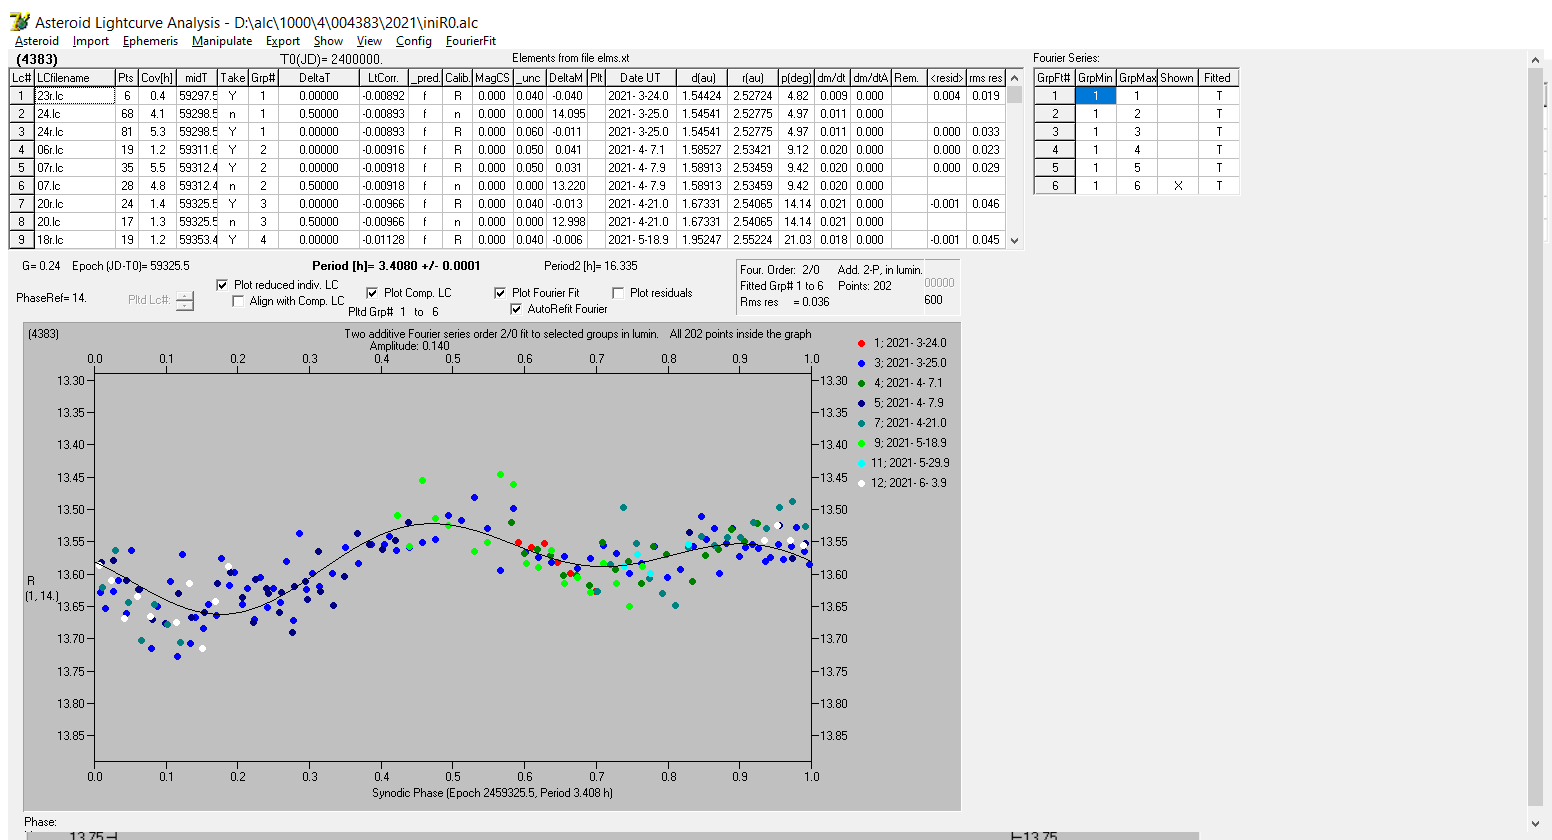Click the G= 0.24 value

[x=41, y=266]
